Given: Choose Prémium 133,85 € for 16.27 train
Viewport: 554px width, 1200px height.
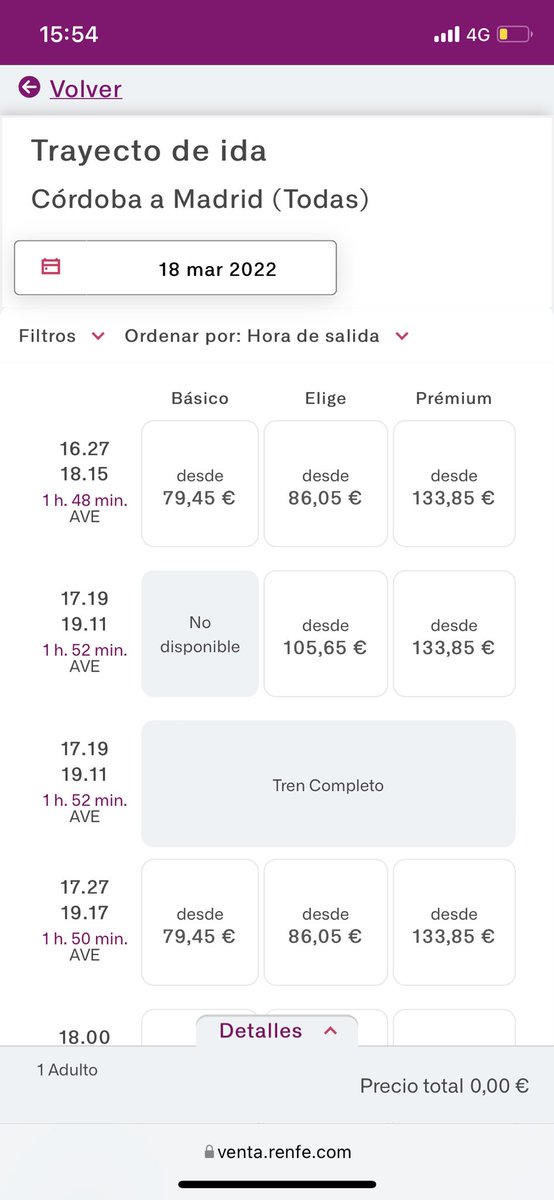Looking at the screenshot, I should click(x=454, y=484).
